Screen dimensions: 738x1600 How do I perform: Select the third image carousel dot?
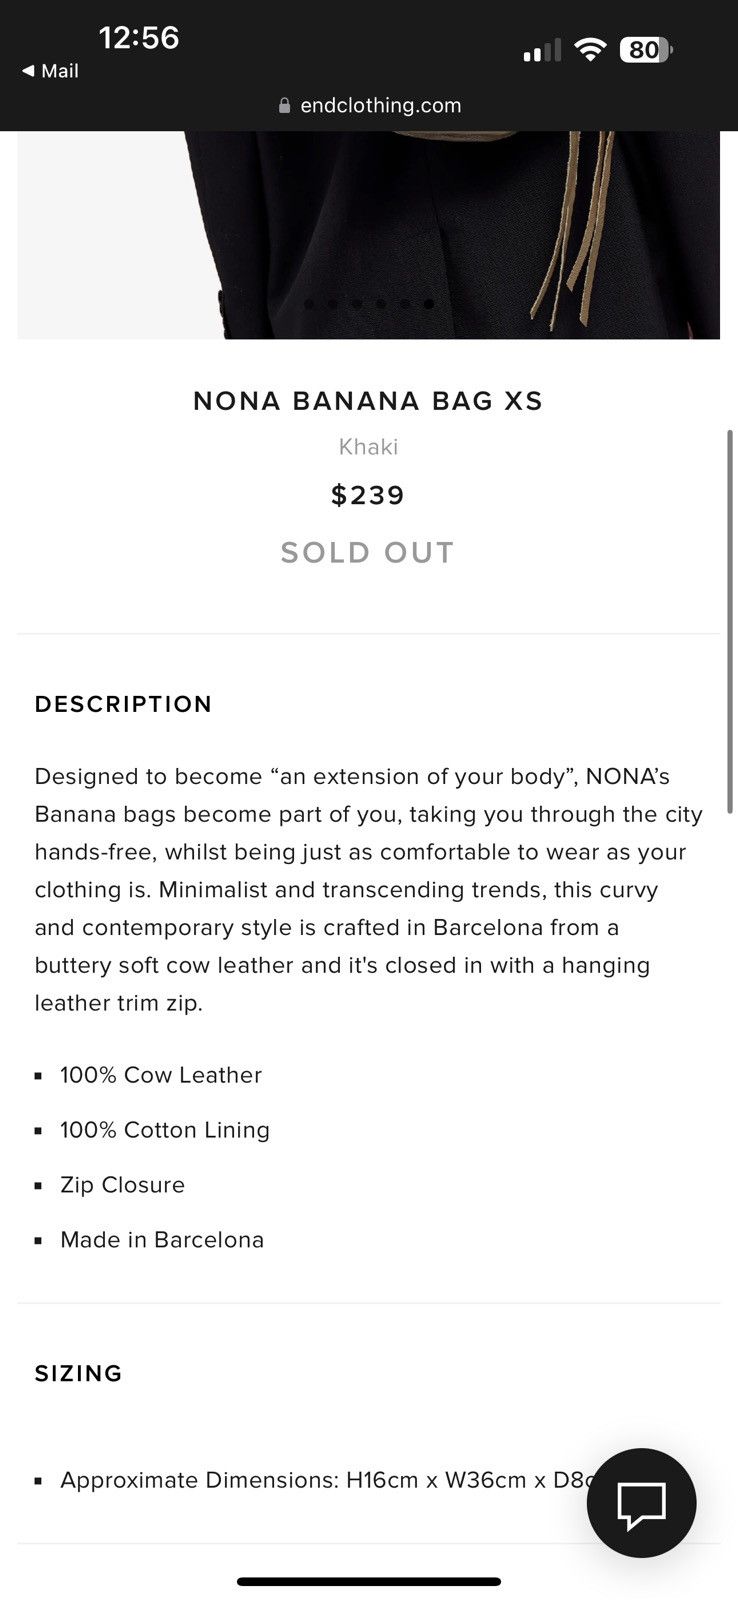pos(357,303)
